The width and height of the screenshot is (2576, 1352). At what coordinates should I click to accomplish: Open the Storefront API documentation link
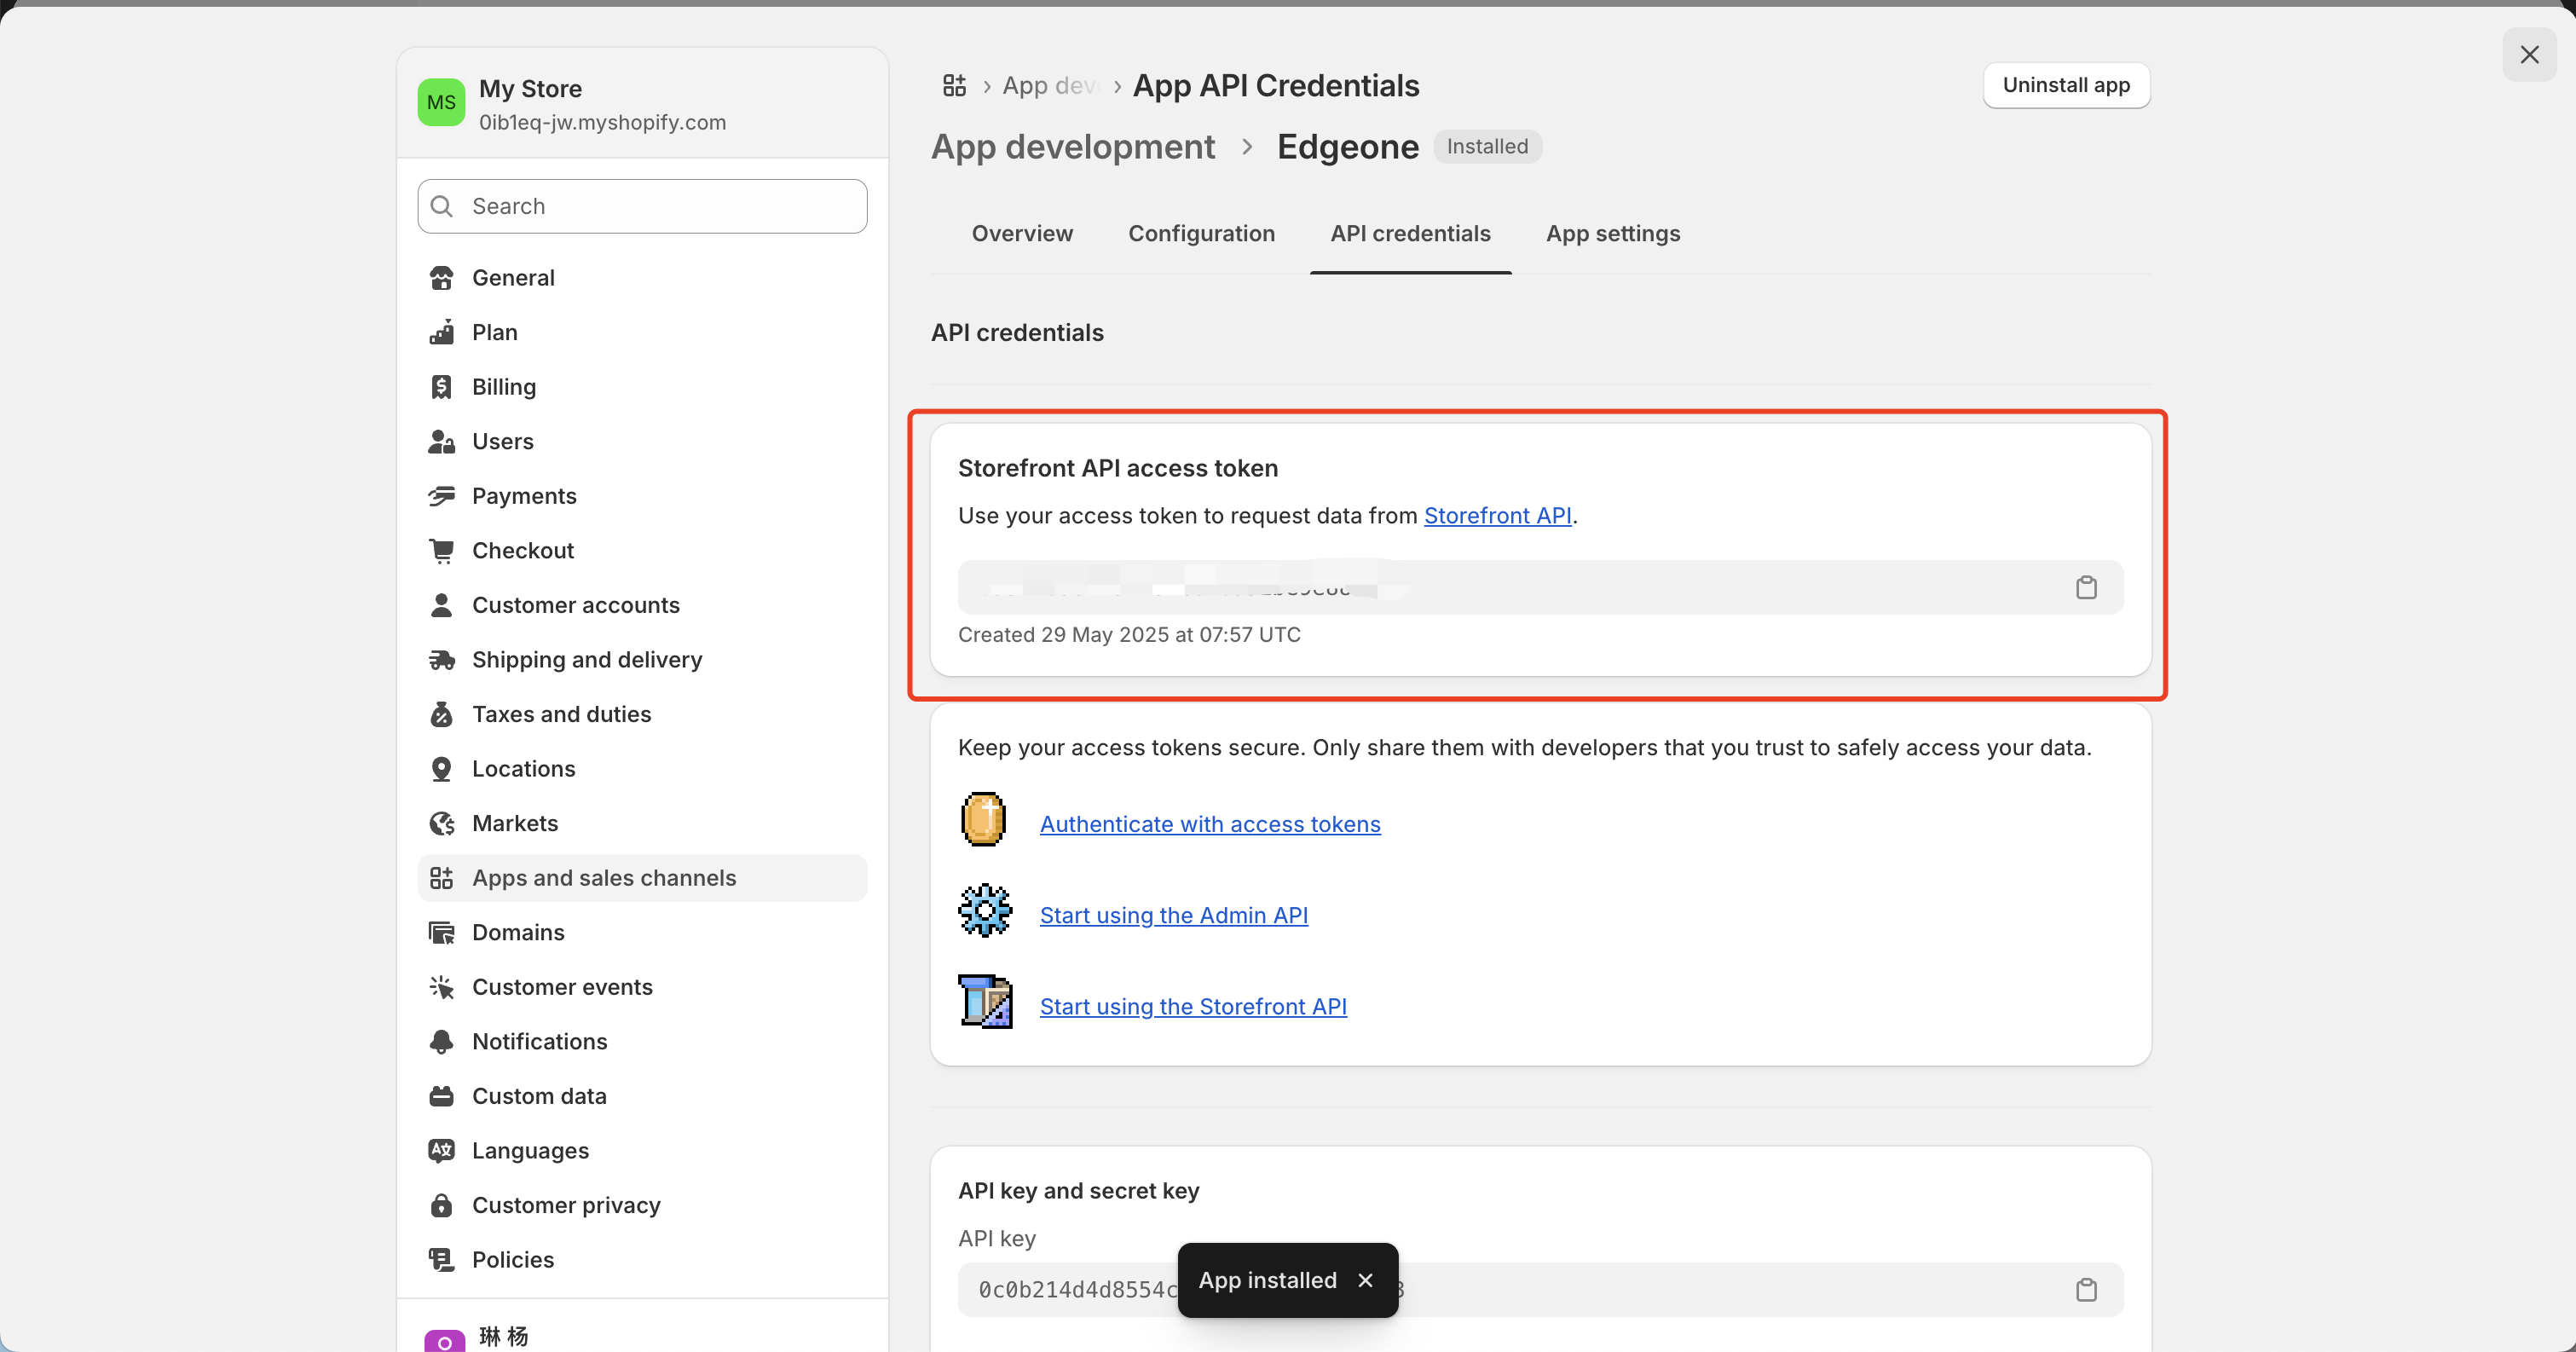click(1497, 516)
